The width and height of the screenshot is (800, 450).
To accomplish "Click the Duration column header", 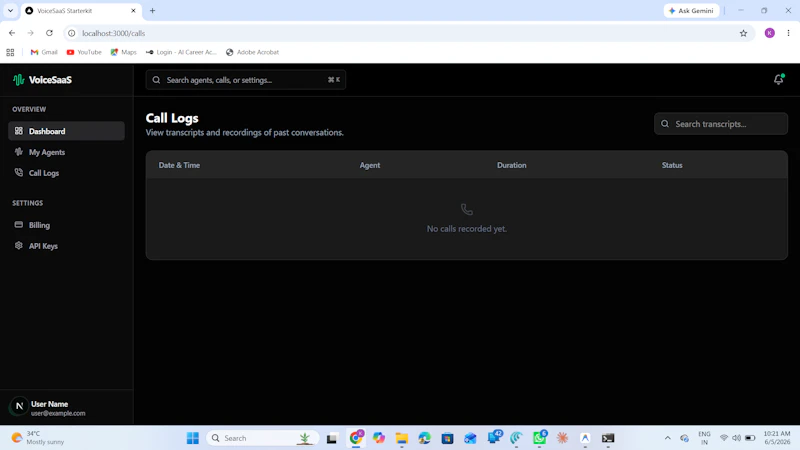I will pos(512,165).
